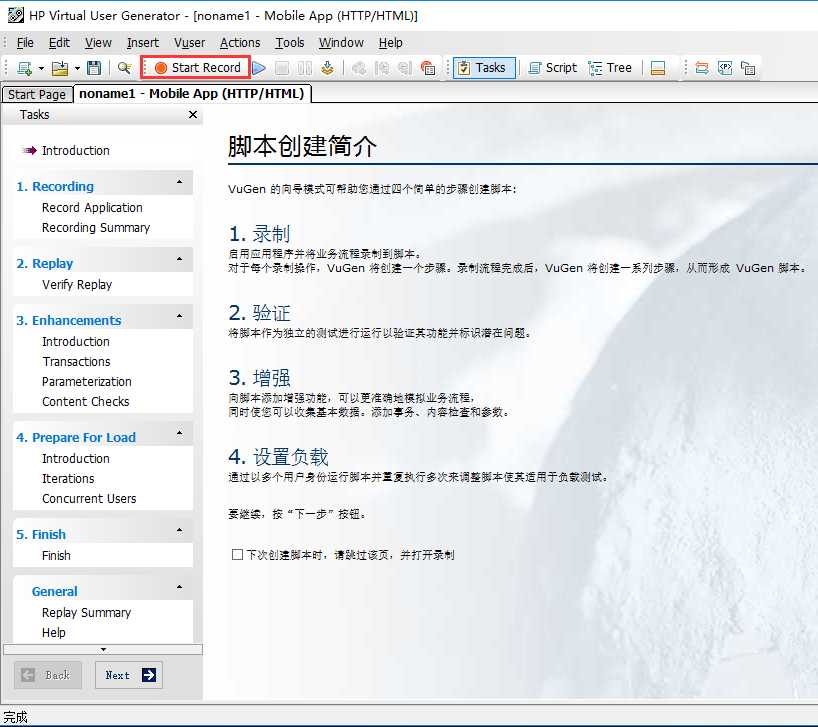Viewport: 818px width, 727px height.
Task: Open the Concurrent Users task
Action: pos(89,499)
